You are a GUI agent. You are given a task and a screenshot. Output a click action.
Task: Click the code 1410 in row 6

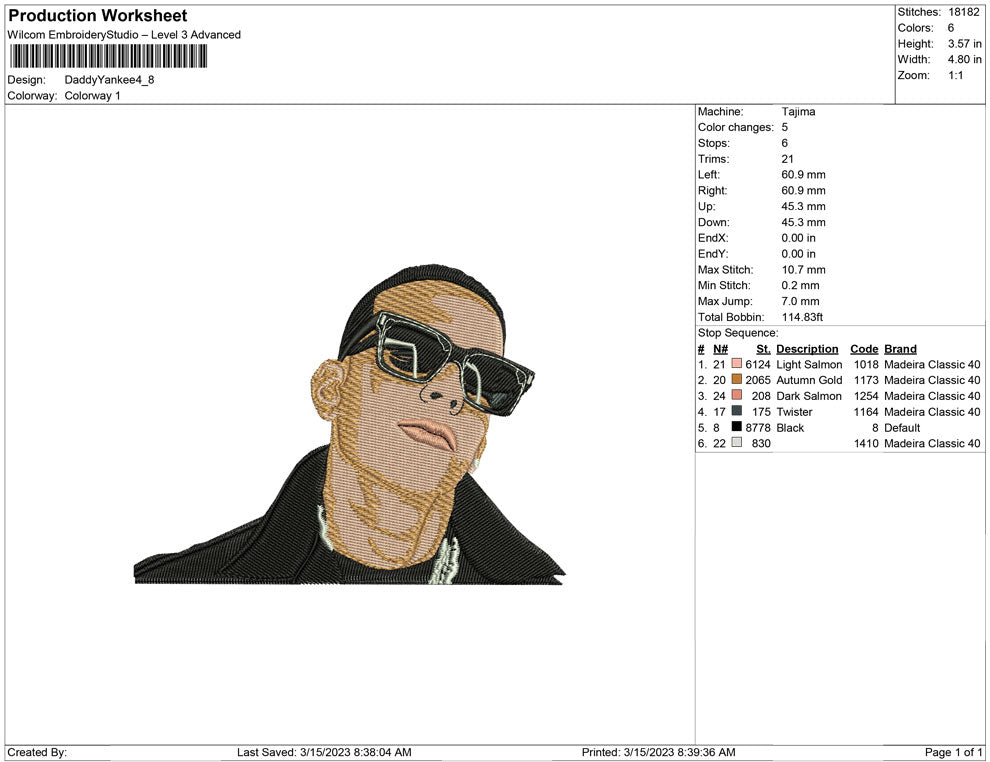(x=866, y=443)
